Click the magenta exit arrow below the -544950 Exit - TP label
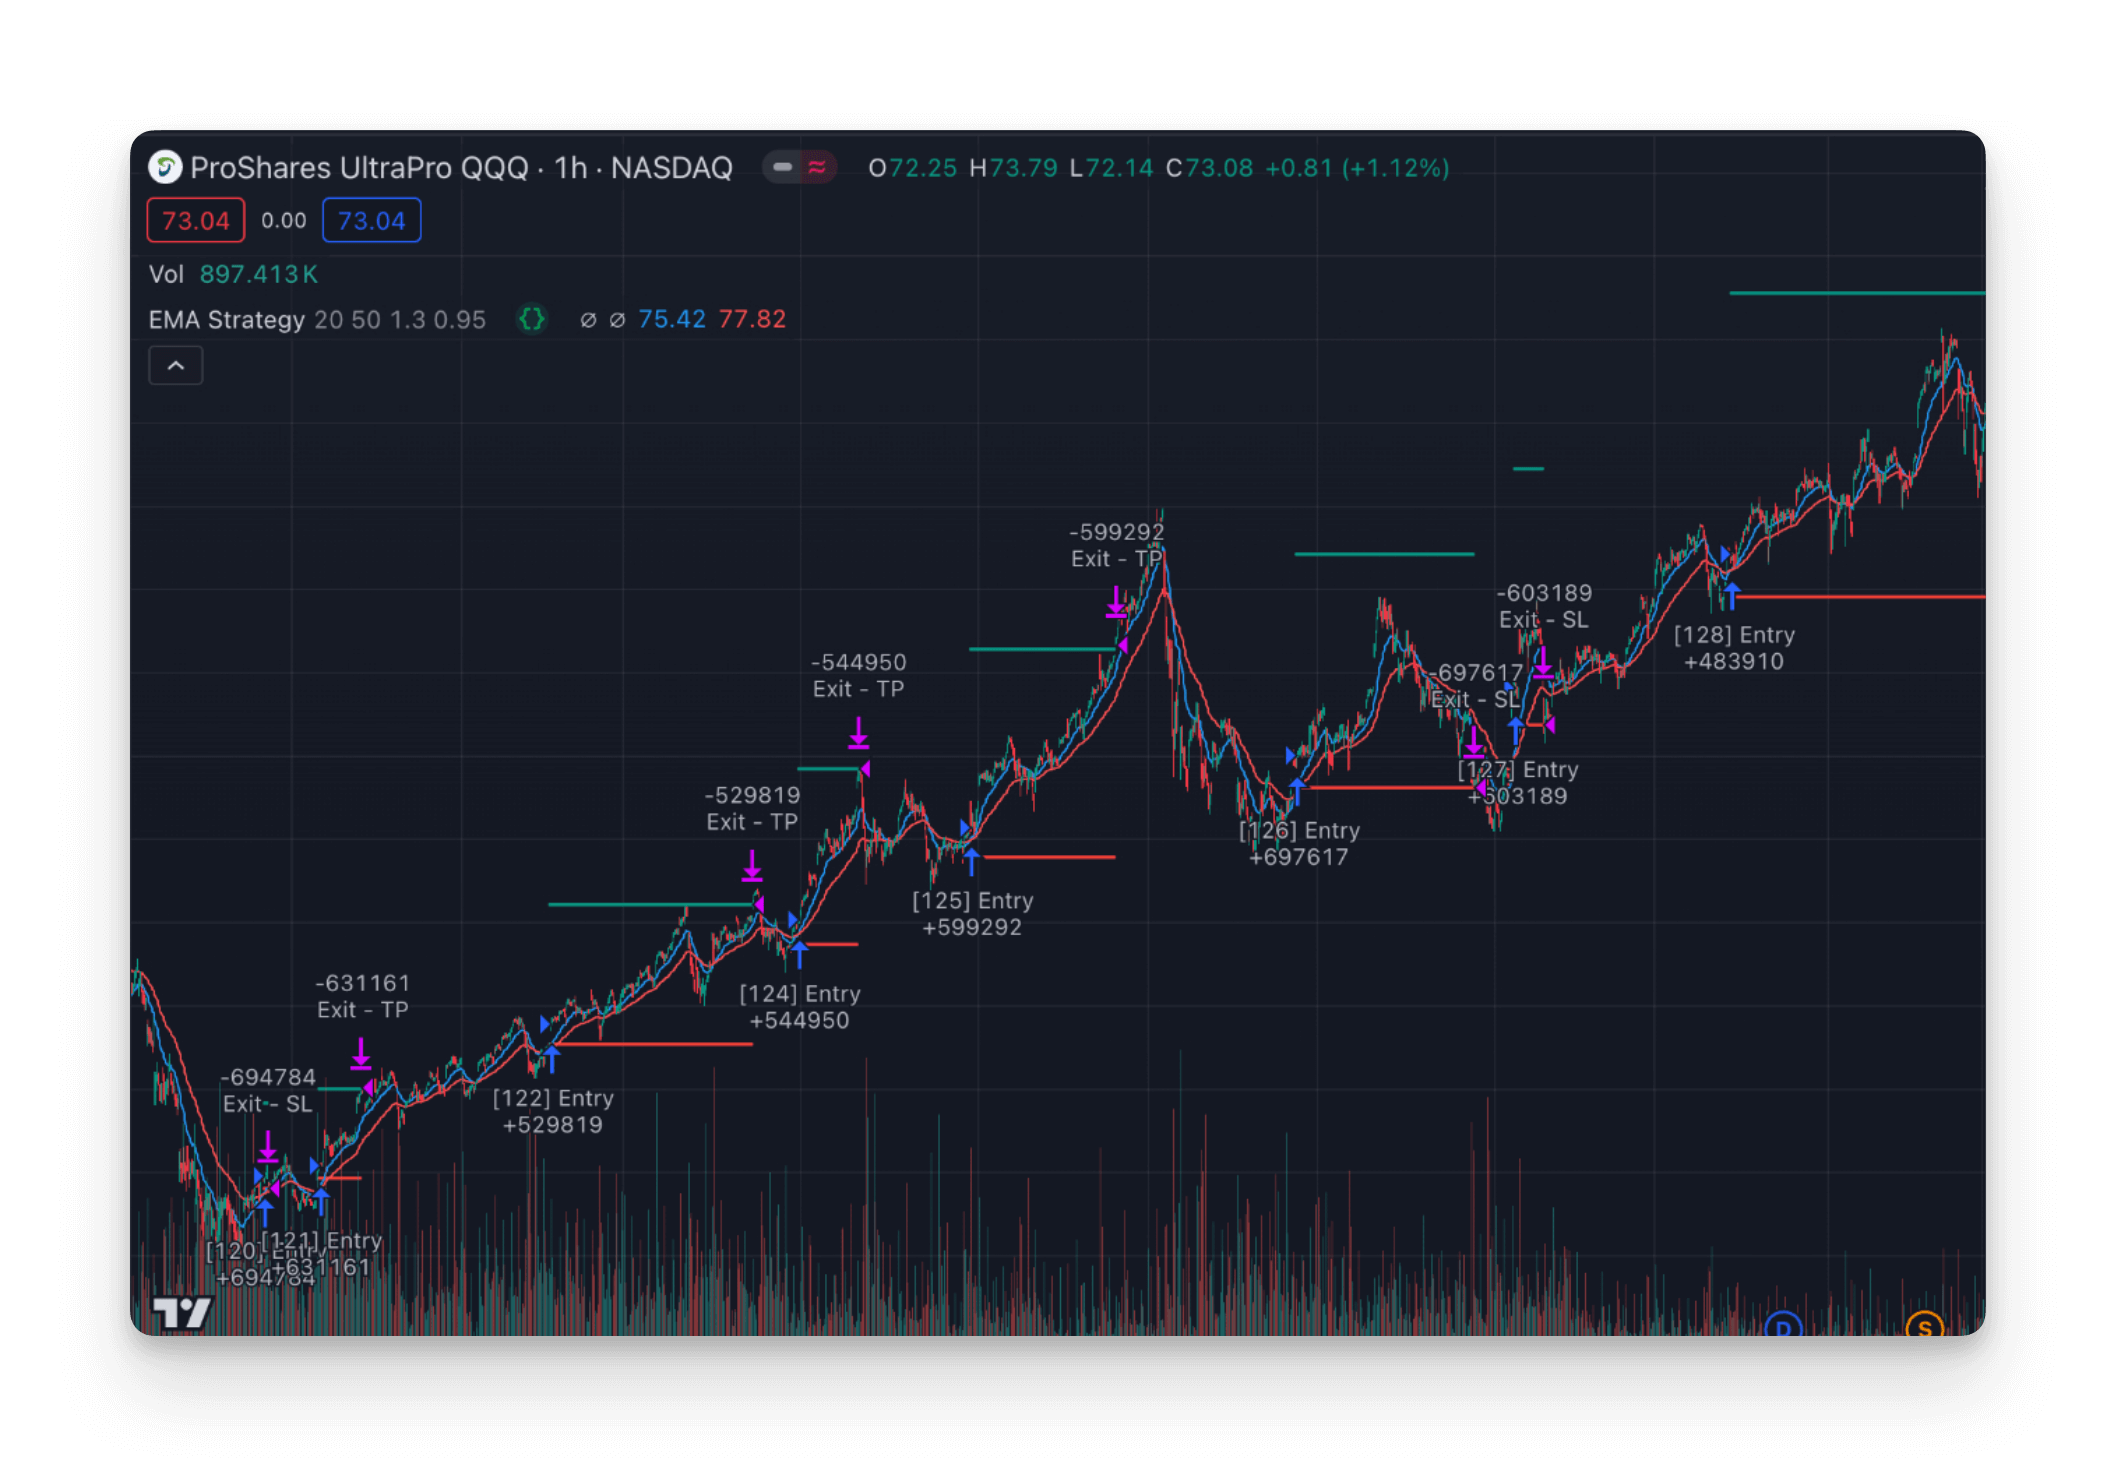Screen dimensions: 2116x1466 [859, 732]
